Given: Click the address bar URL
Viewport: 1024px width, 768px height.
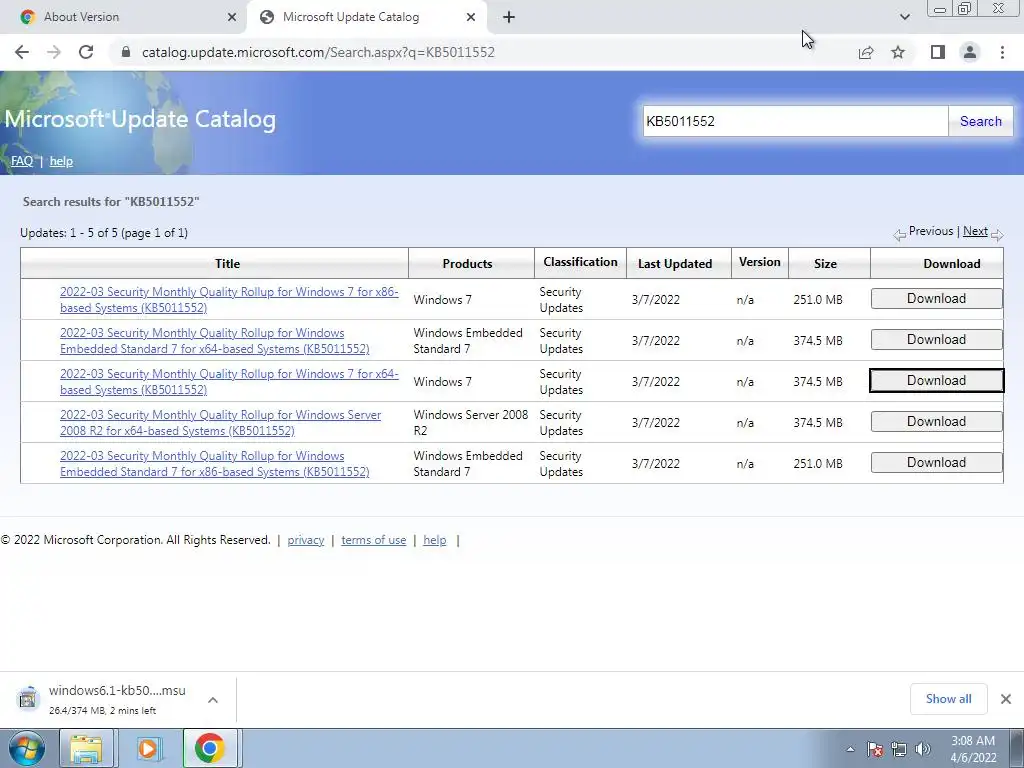Looking at the screenshot, I should pos(318,52).
